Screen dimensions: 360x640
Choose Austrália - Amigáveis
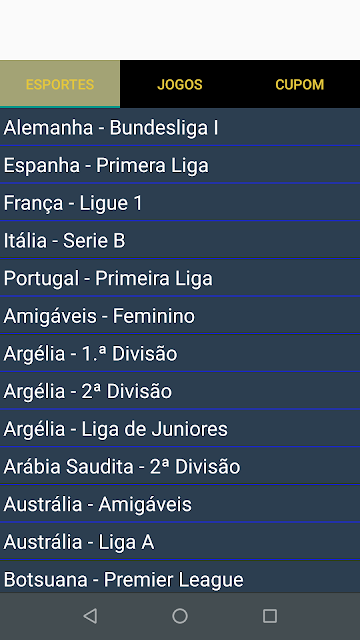tap(180, 504)
